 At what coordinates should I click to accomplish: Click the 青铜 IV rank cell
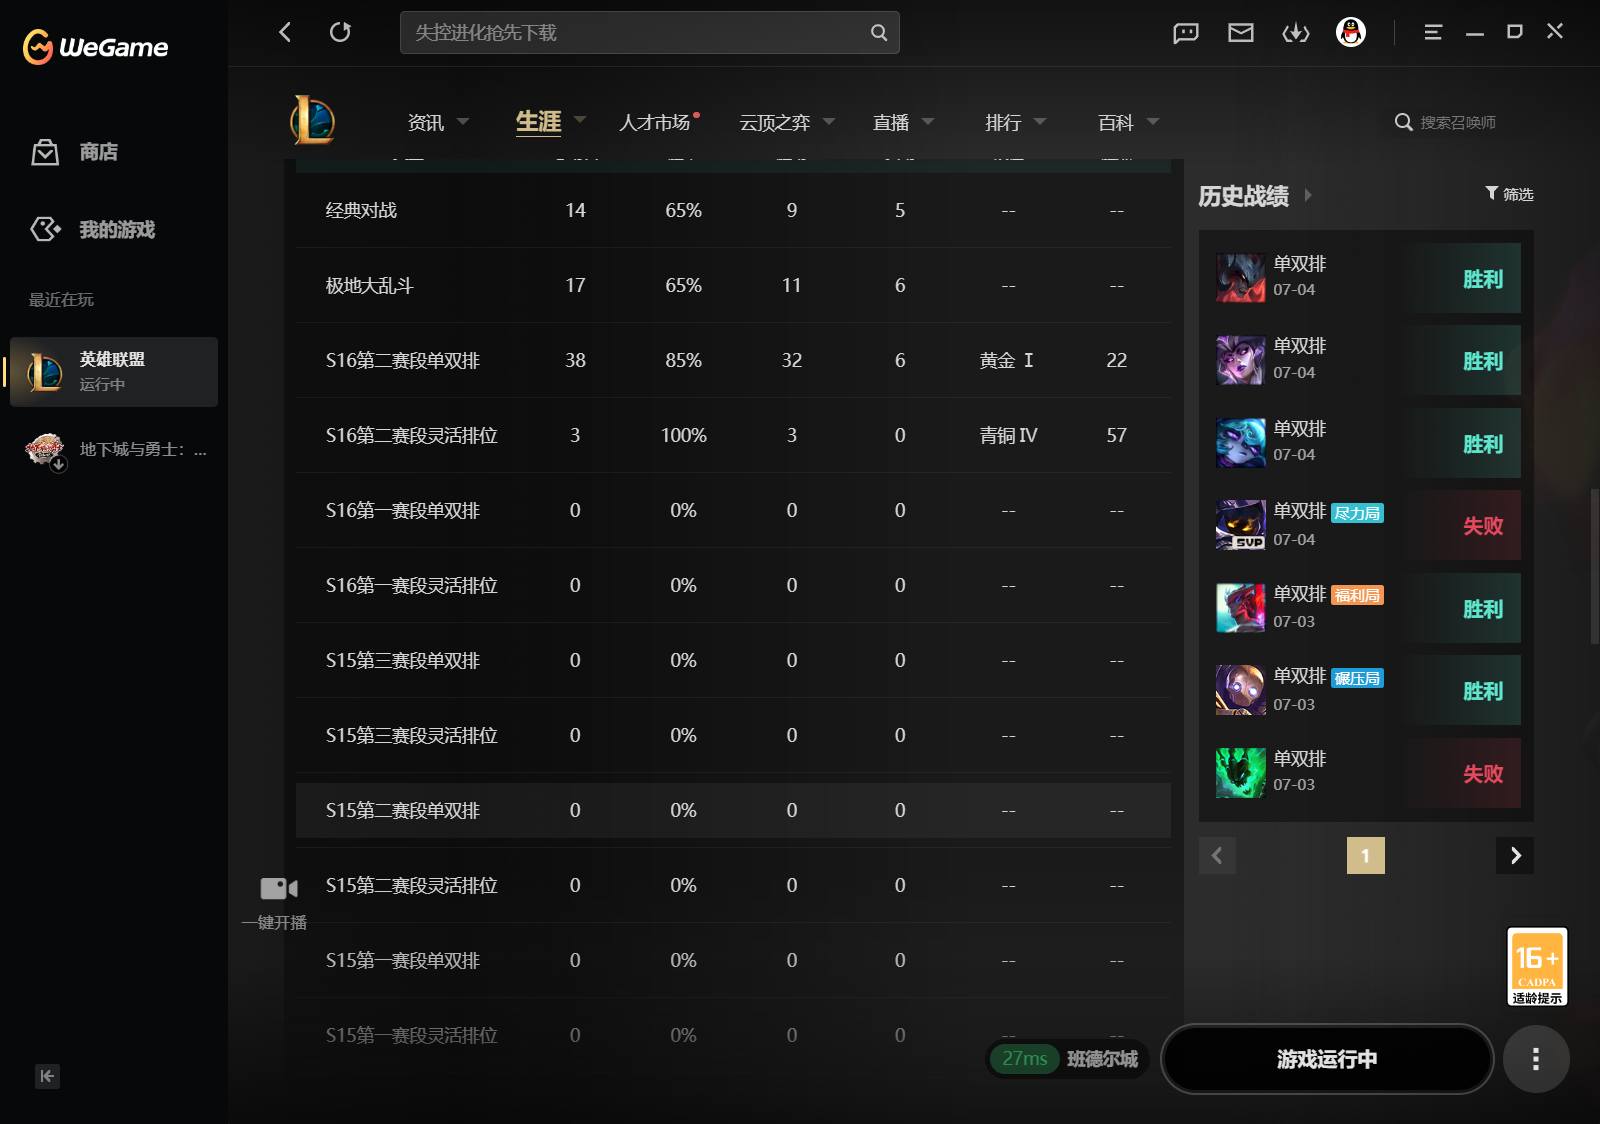[x=1008, y=435]
